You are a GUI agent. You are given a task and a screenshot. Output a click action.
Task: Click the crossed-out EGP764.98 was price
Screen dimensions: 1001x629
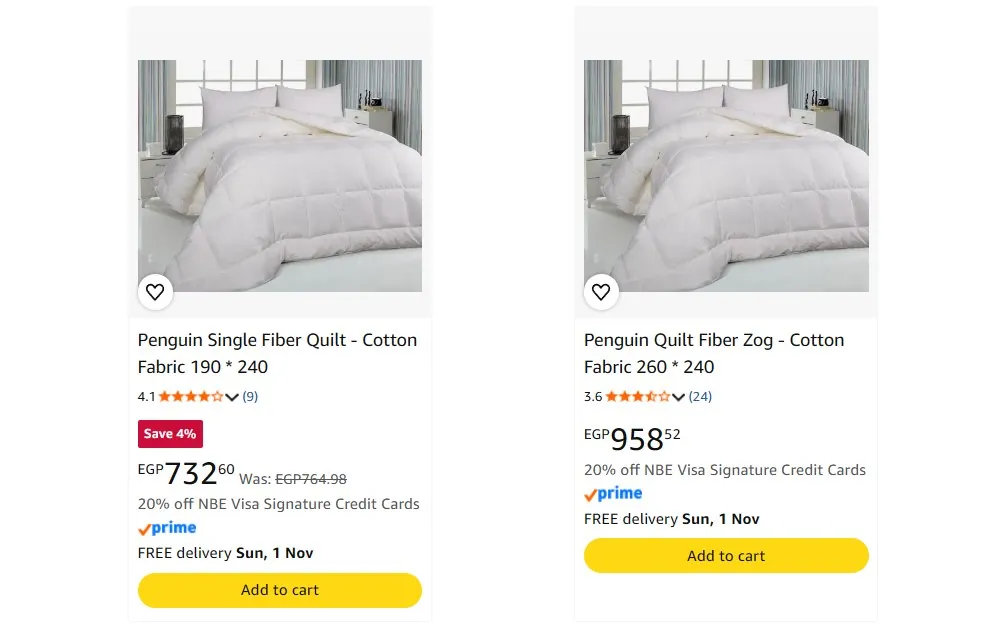pyautogui.click(x=311, y=479)
